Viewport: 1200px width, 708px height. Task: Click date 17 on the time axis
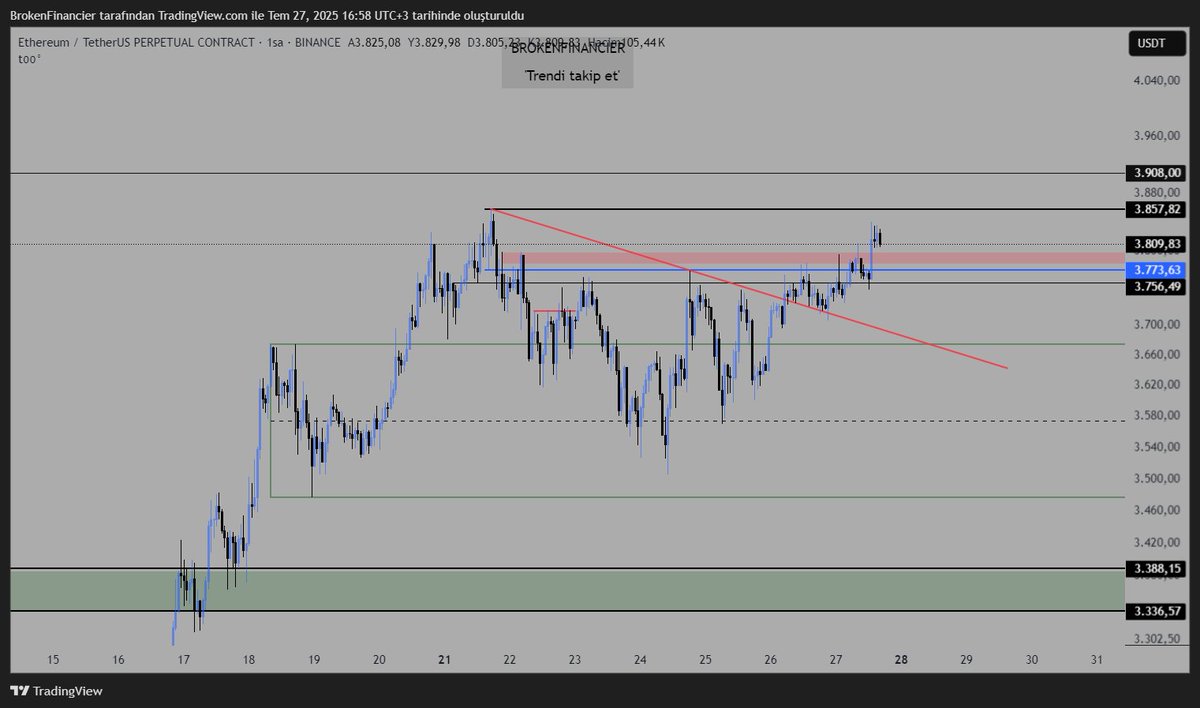pos(183,660)
